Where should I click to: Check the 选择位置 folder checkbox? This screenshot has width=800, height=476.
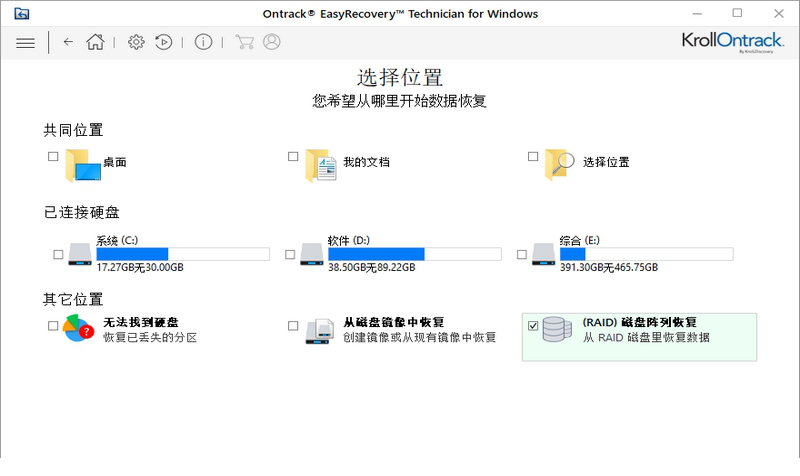(533, 156)
